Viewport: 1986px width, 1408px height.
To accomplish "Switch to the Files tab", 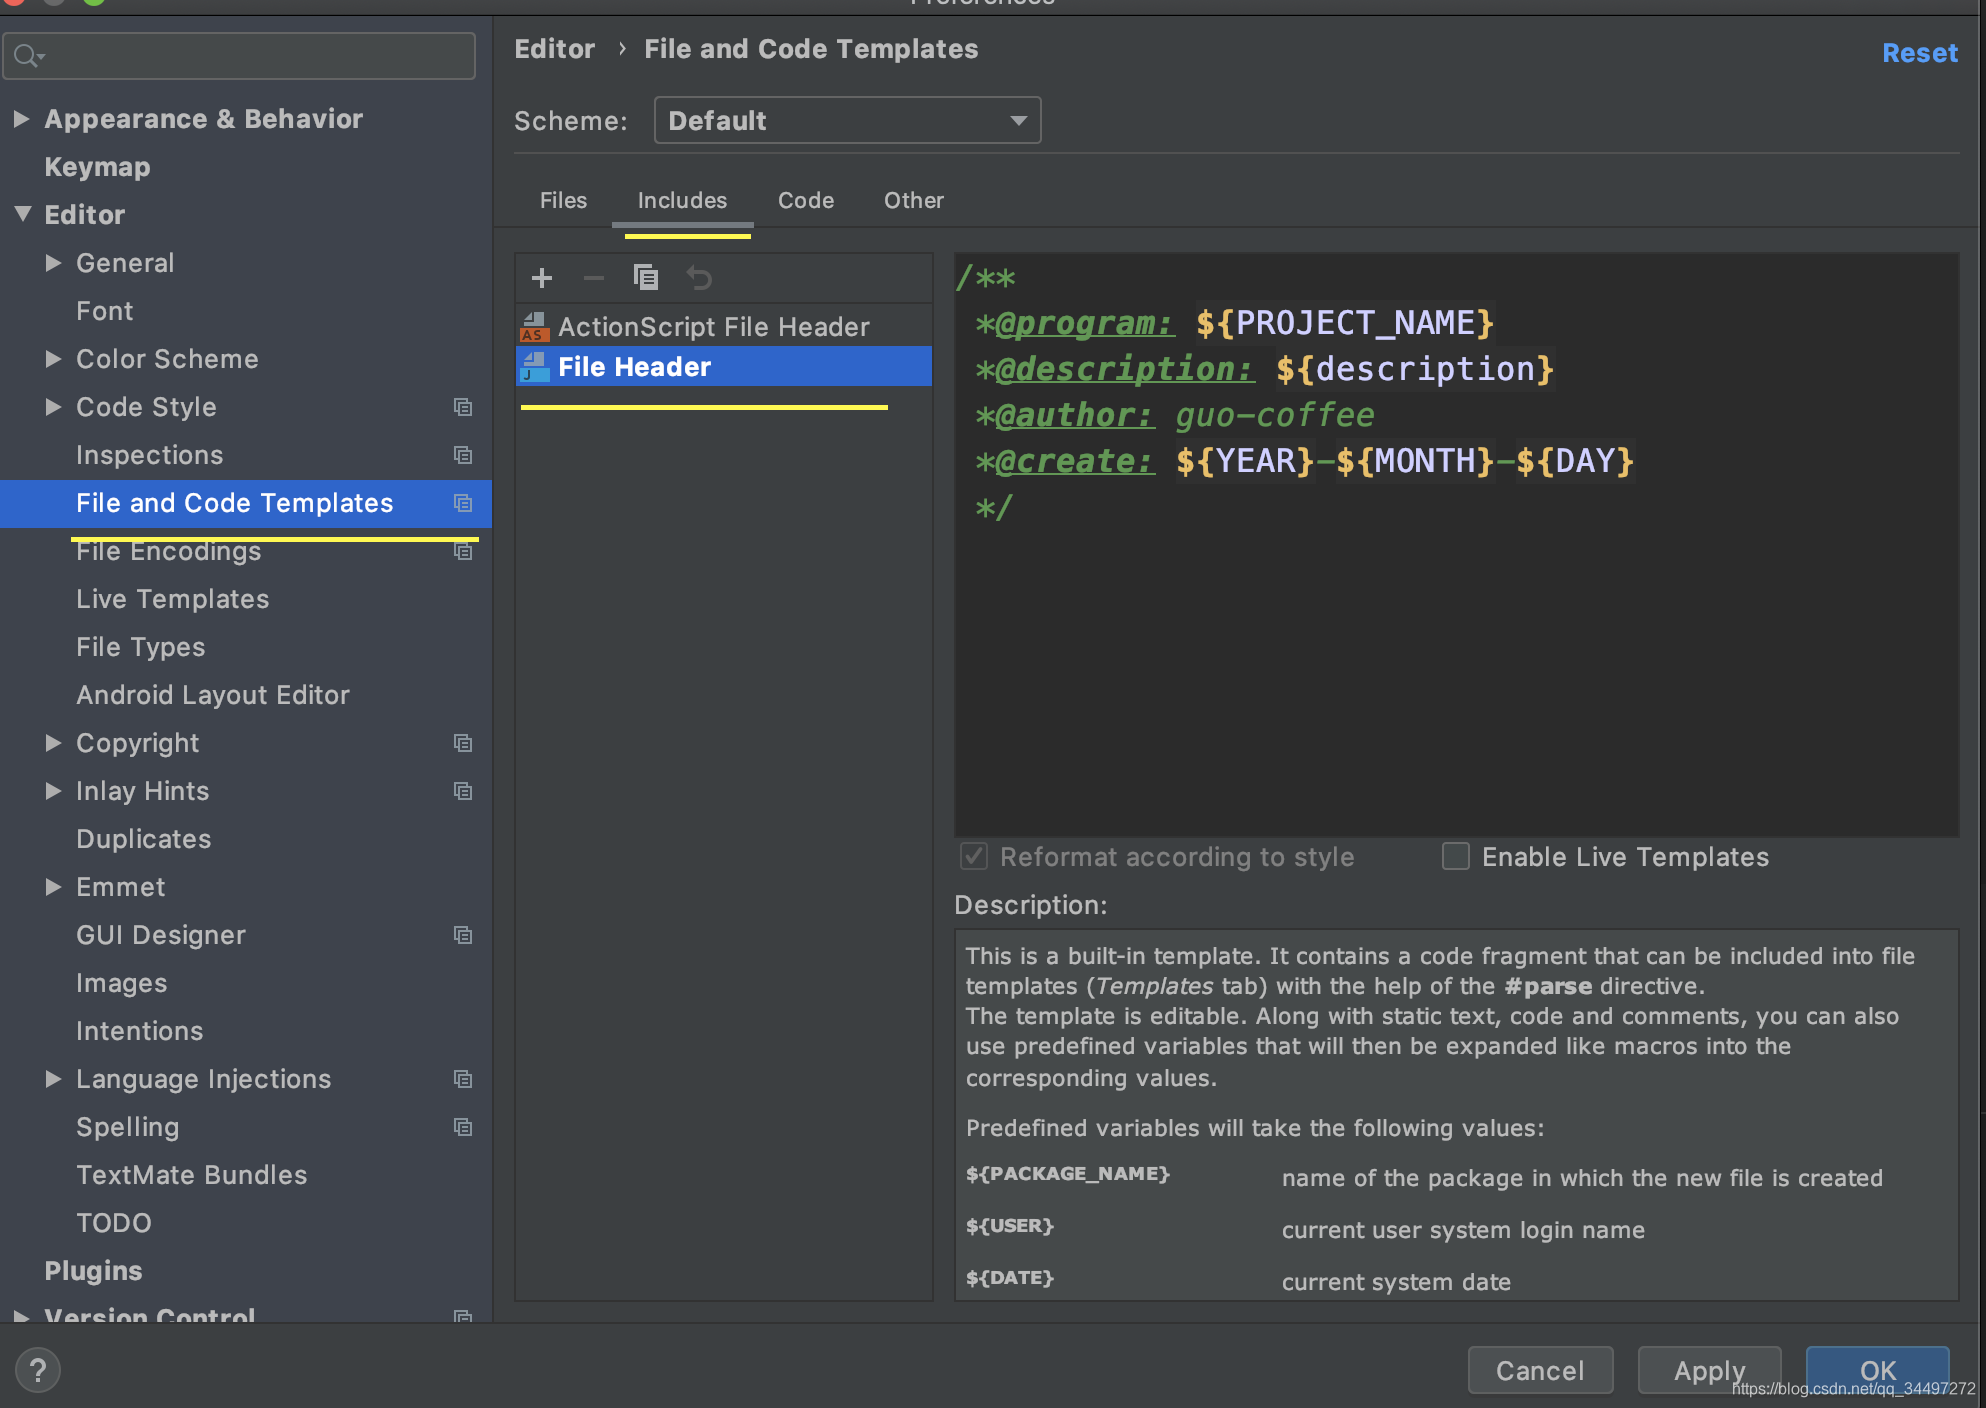I will [563, 201].
